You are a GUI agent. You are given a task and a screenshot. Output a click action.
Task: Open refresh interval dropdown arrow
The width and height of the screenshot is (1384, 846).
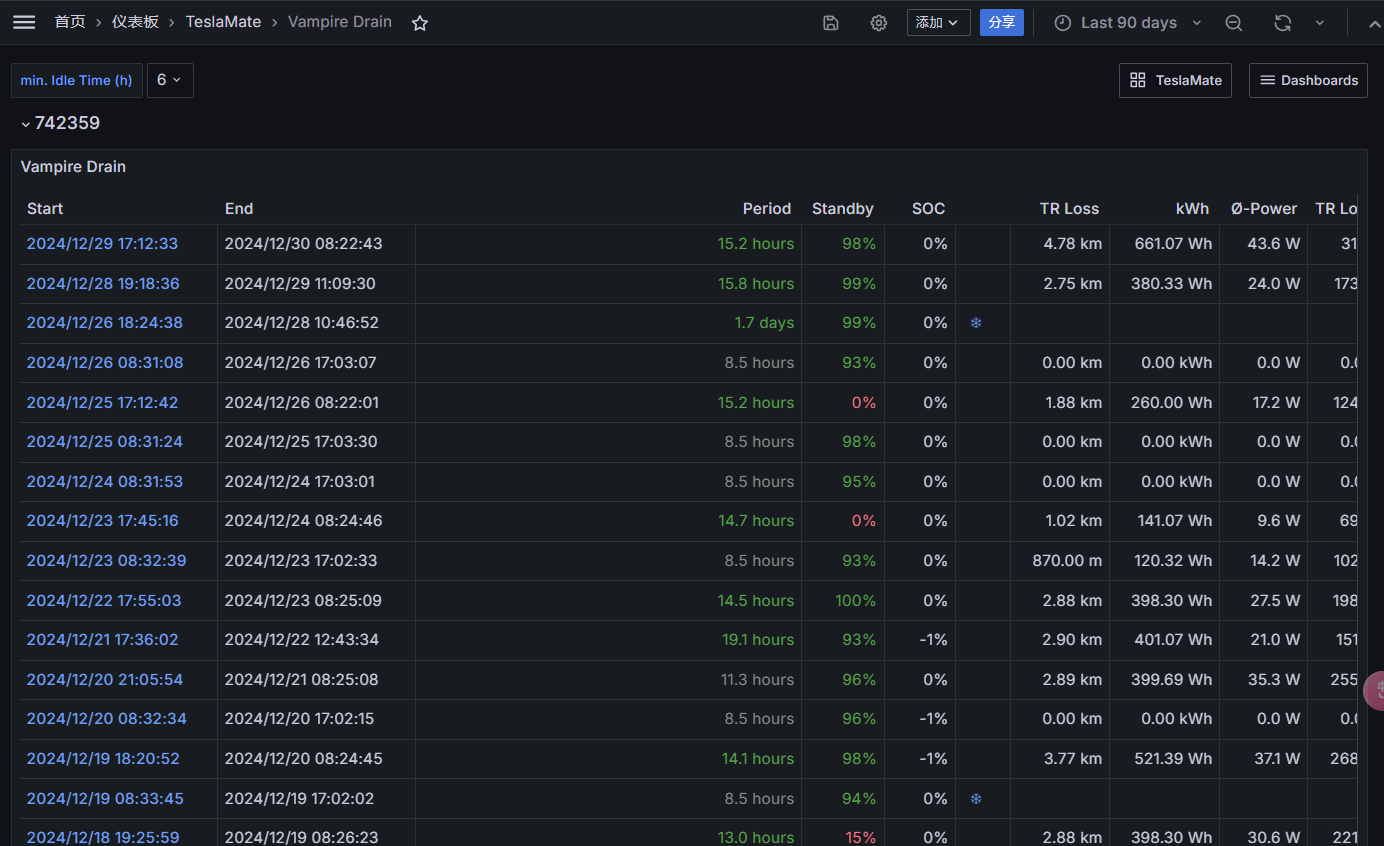tap(1320, 23)
